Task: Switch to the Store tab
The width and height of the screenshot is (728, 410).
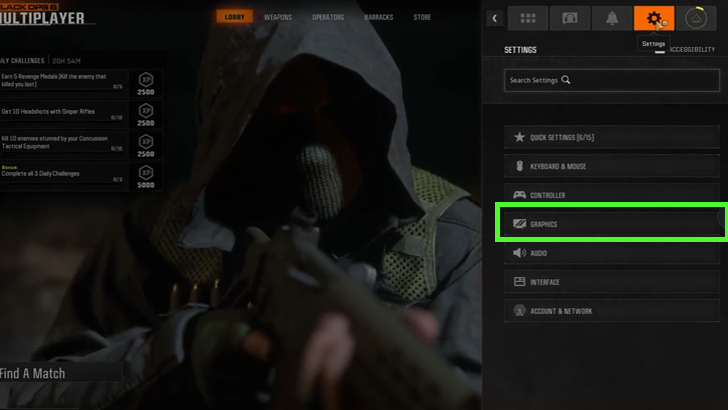Action: tap(422, 17)
